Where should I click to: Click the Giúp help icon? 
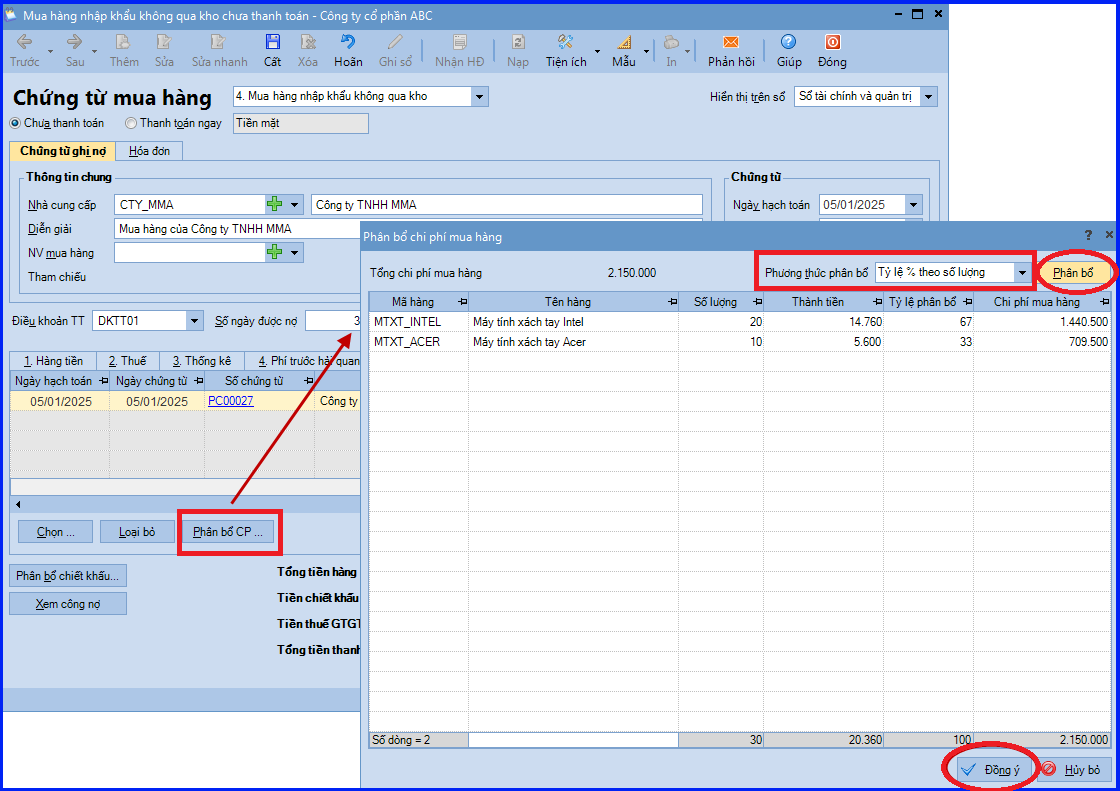(789, 41)
